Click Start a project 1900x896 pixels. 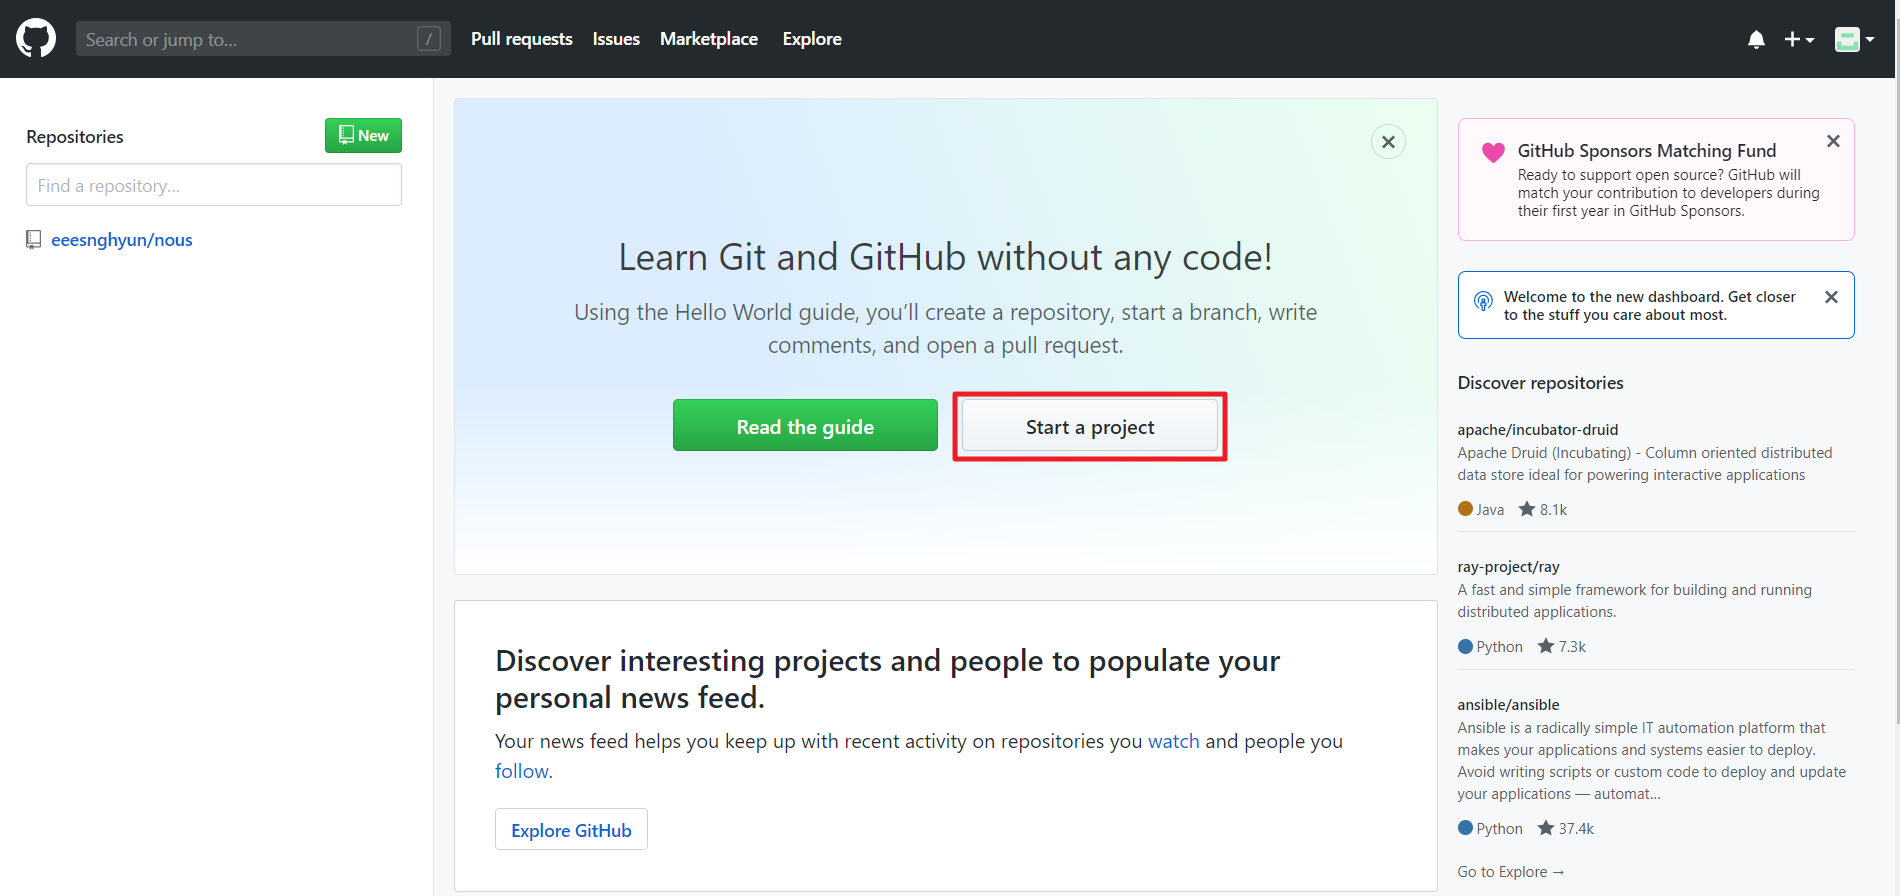(x=1090, y=426)
